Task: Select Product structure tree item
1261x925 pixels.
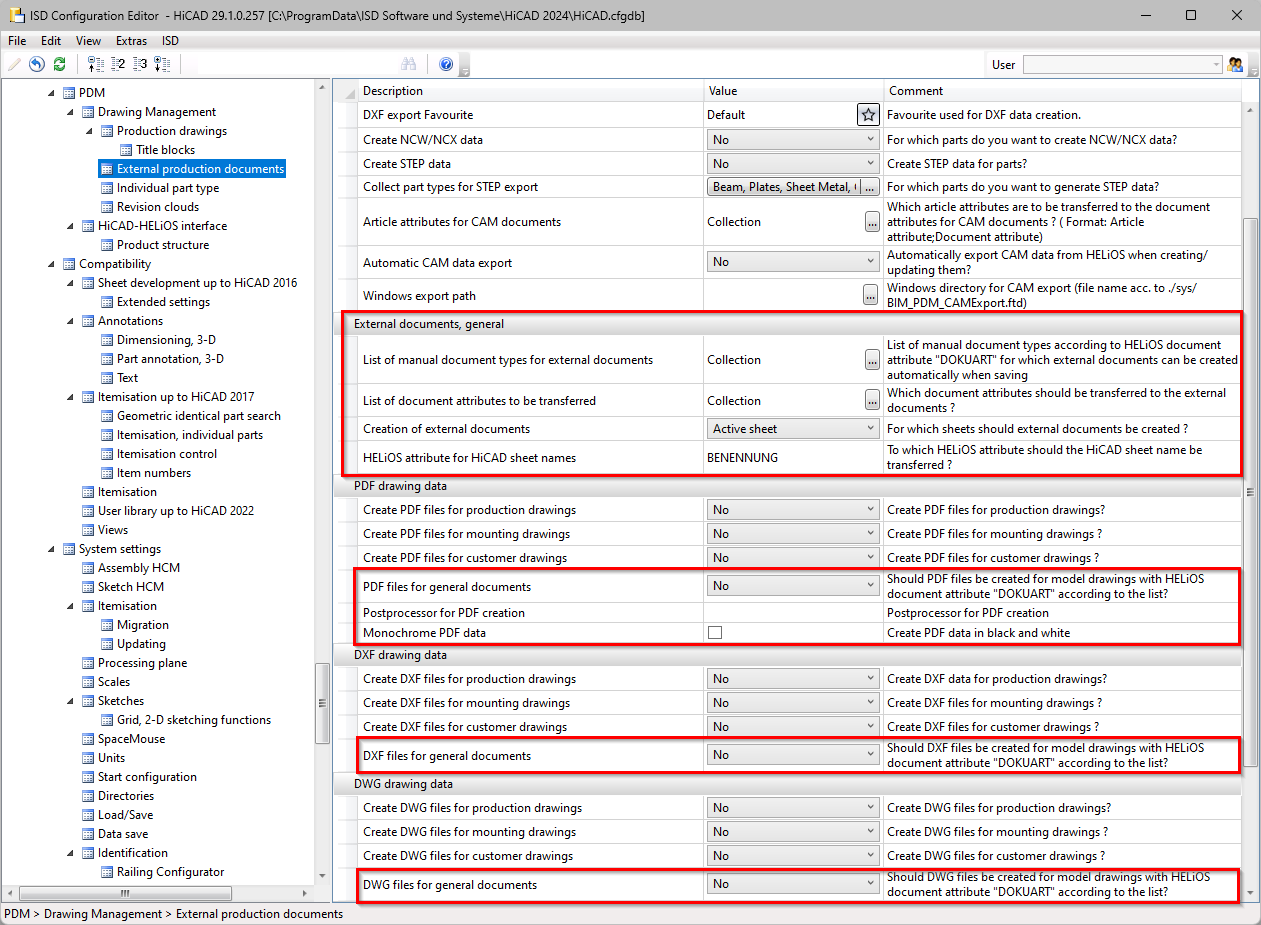Action: pos(162,245)
